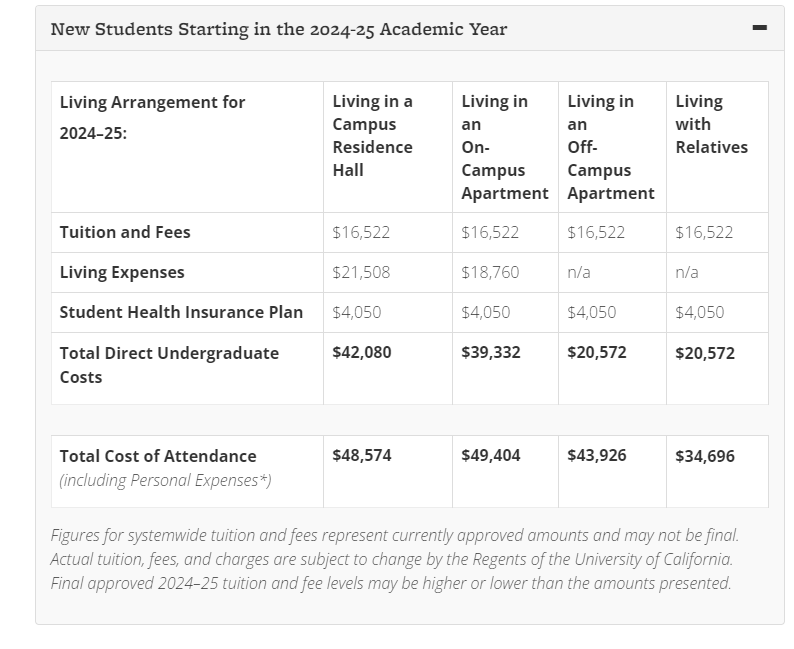Click the $34,696 cost of attendance value
The width and height of the screenshot is (794, 649).
[x=705, y=456]
